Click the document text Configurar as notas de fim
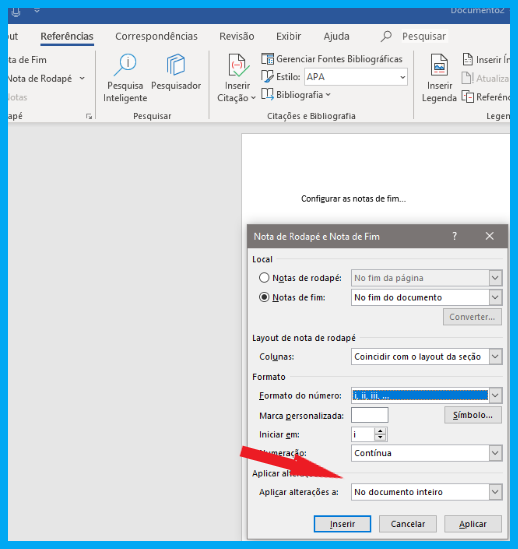Viewport: 518px width, 549px height. (353, 199)
